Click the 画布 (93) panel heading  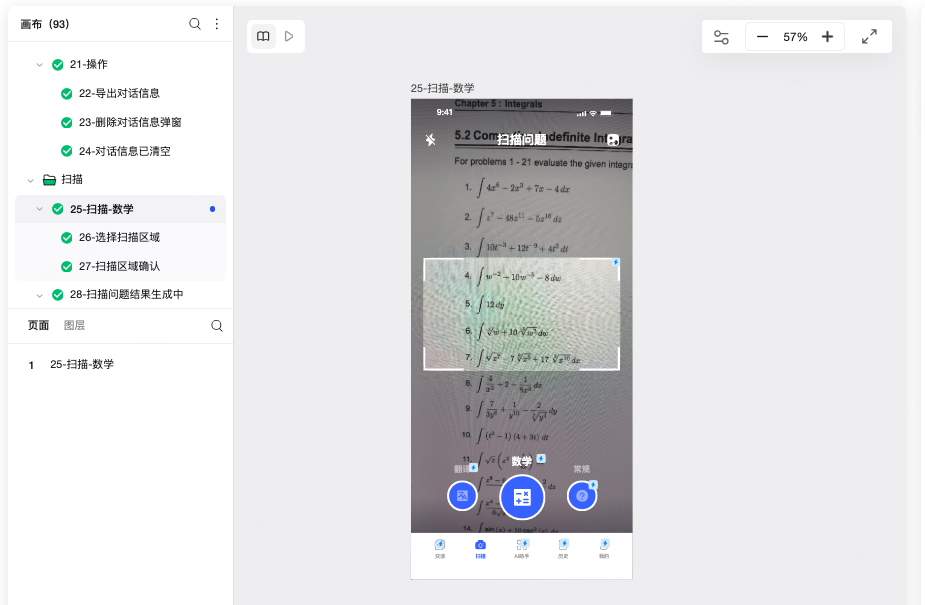pyautogui.click(x=45, y=24)
